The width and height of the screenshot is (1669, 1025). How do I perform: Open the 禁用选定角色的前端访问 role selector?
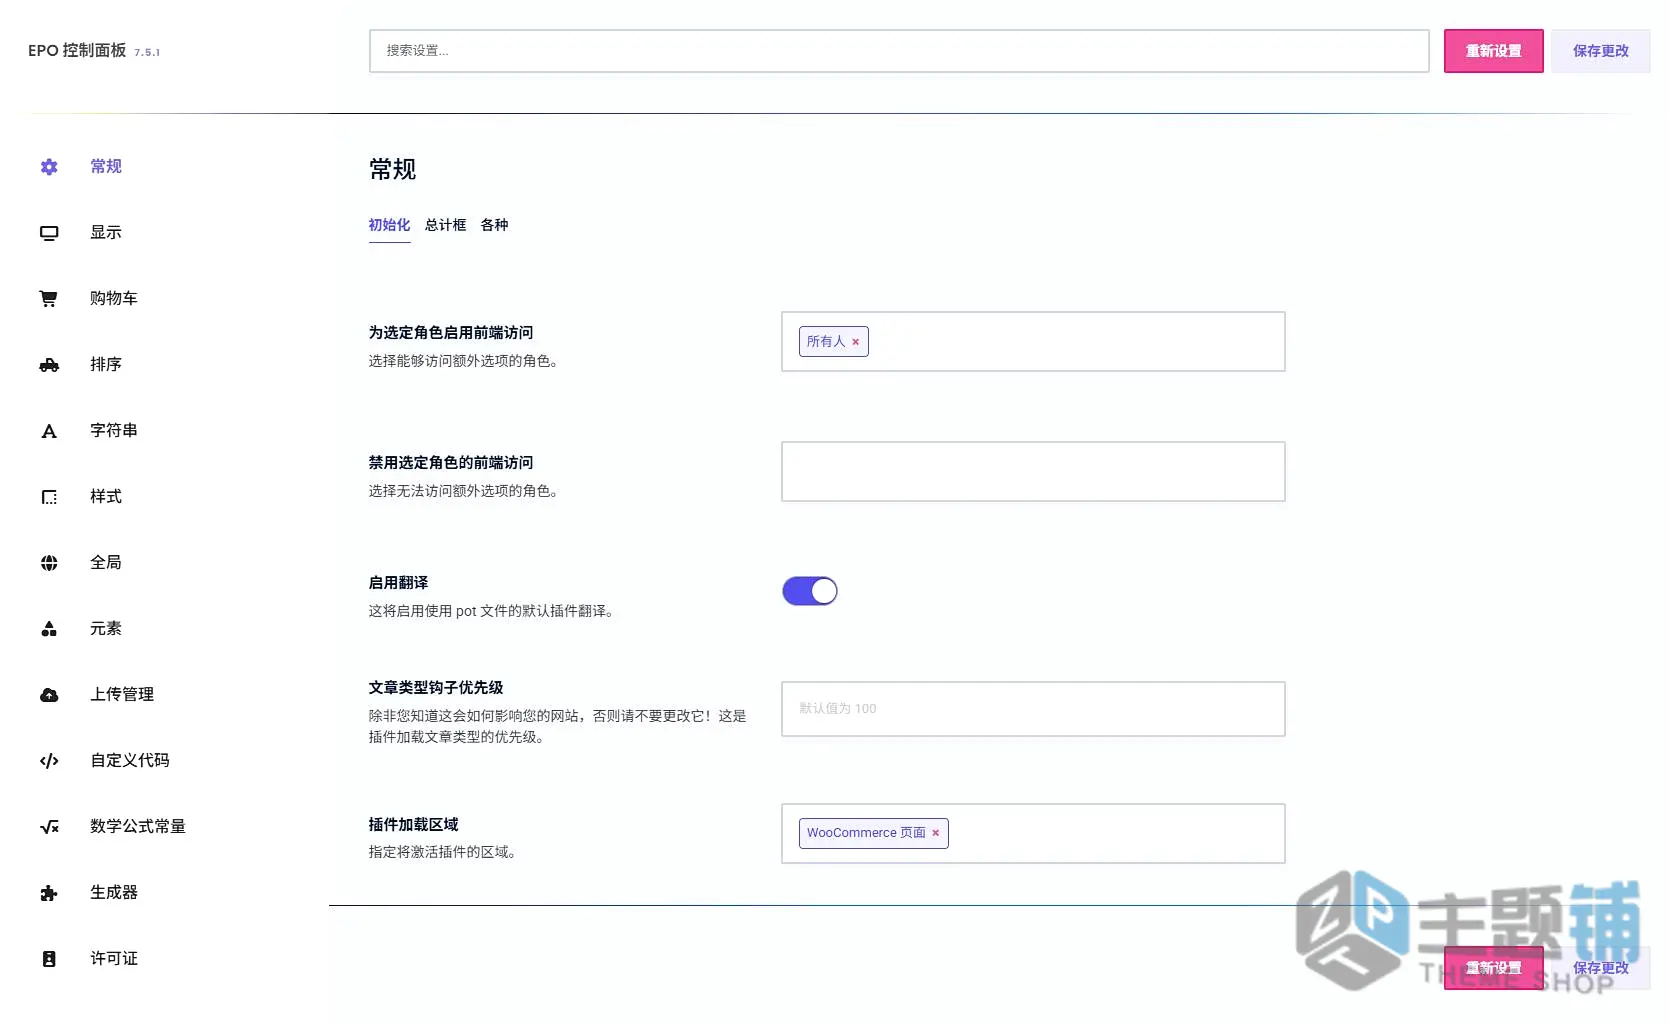(x=1033, y=472)
